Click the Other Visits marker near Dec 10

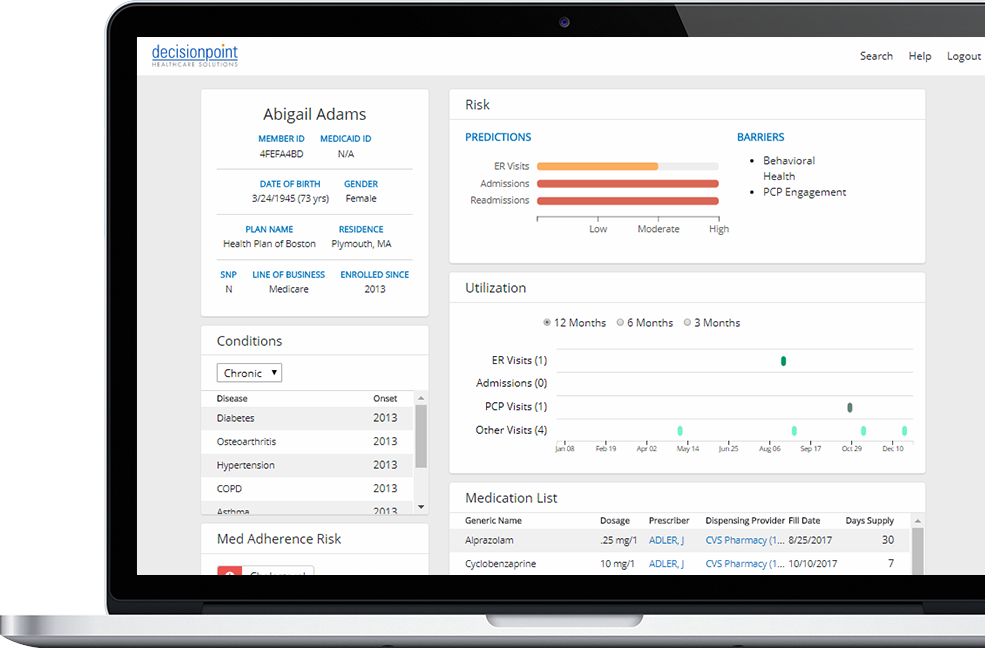(x=905, y=431)
